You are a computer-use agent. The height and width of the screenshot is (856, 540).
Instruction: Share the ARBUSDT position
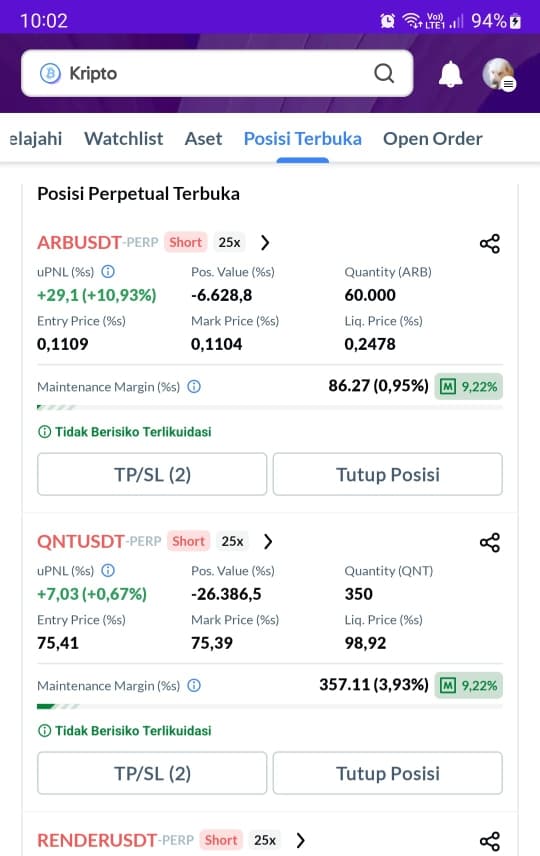(x=490, y=243)
